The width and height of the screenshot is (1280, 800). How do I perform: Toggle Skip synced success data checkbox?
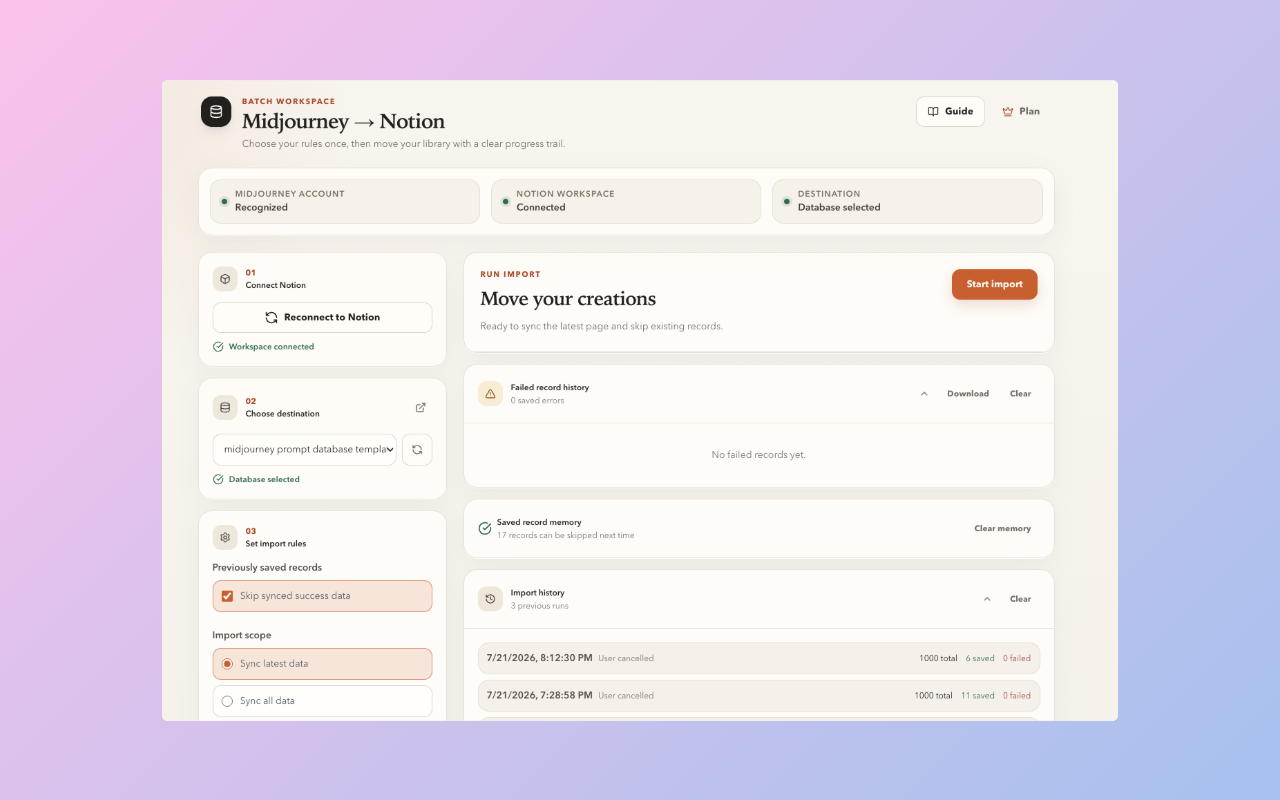point(227,596)
